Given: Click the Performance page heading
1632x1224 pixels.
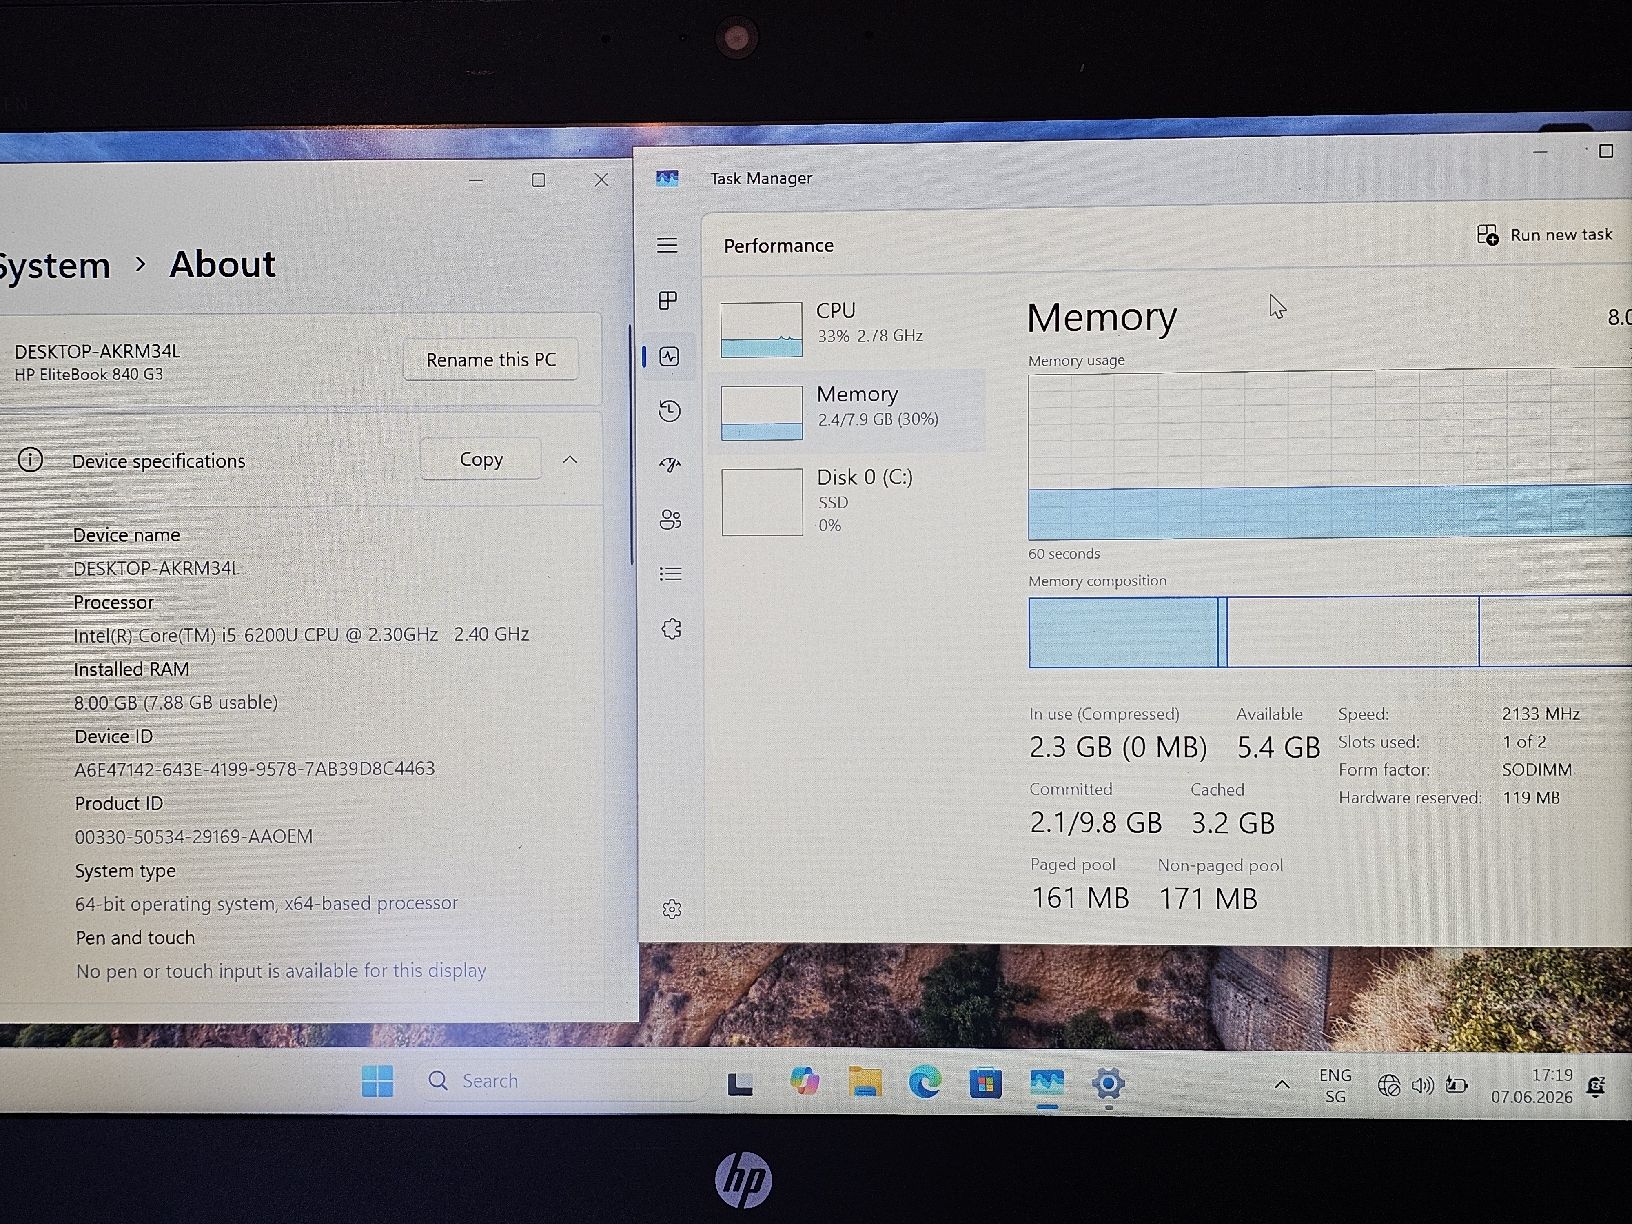Looking at the screenshot, I should tap(778, 246).
